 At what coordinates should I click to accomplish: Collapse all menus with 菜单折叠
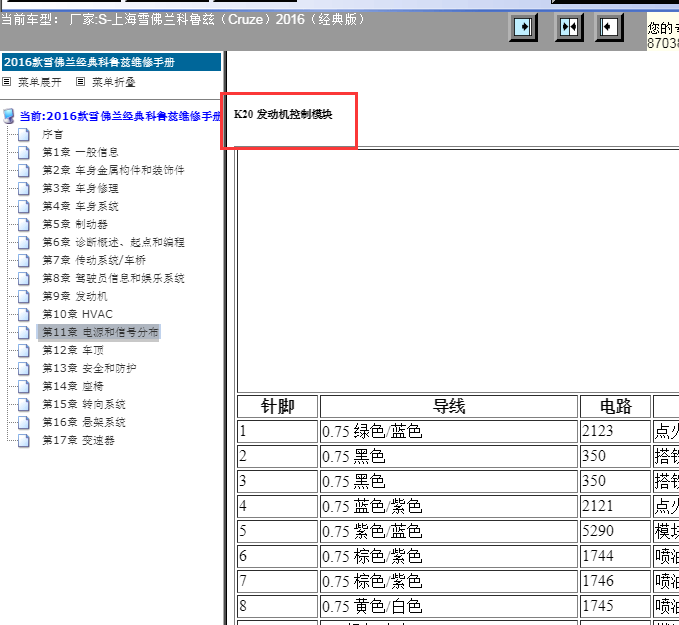coord(109,82)
